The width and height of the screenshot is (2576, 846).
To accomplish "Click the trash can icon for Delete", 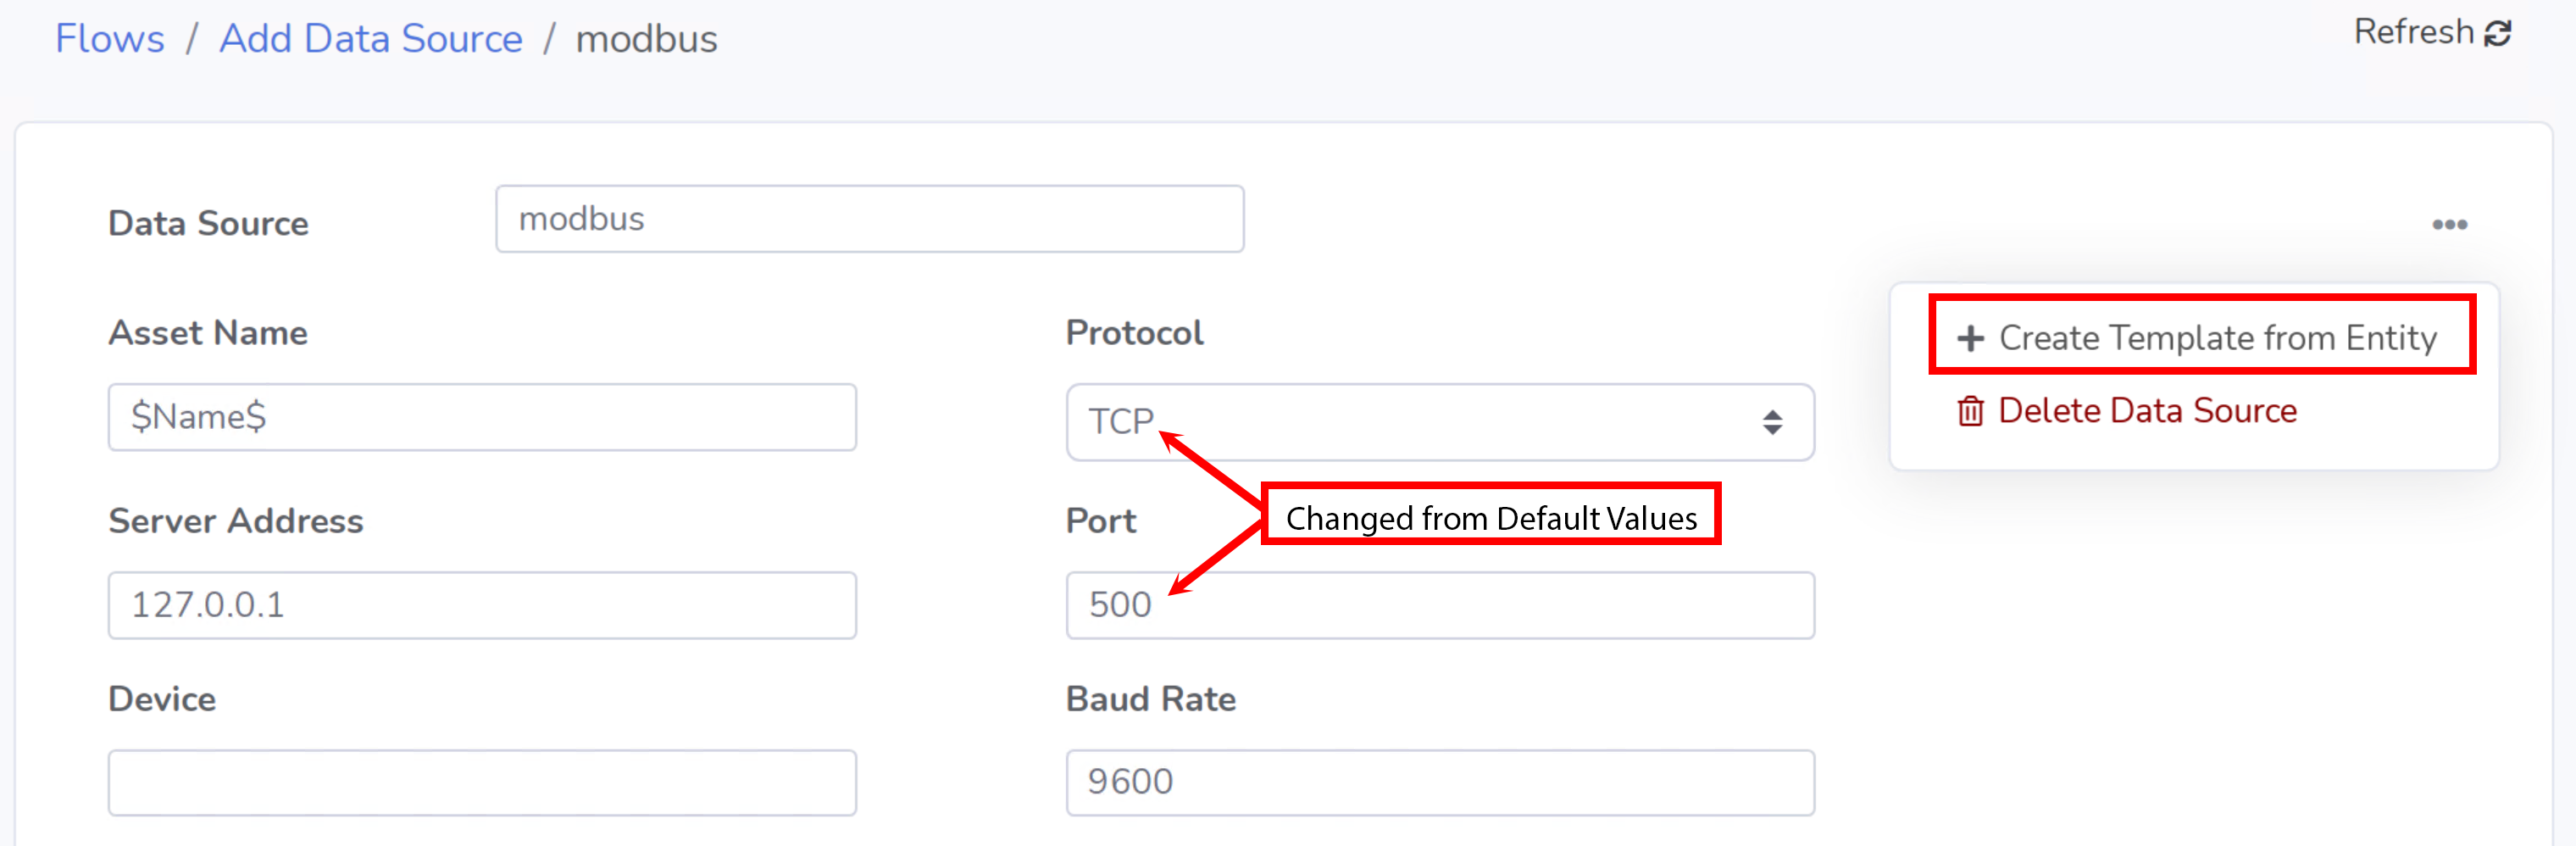I will (x=1970, y=411).
